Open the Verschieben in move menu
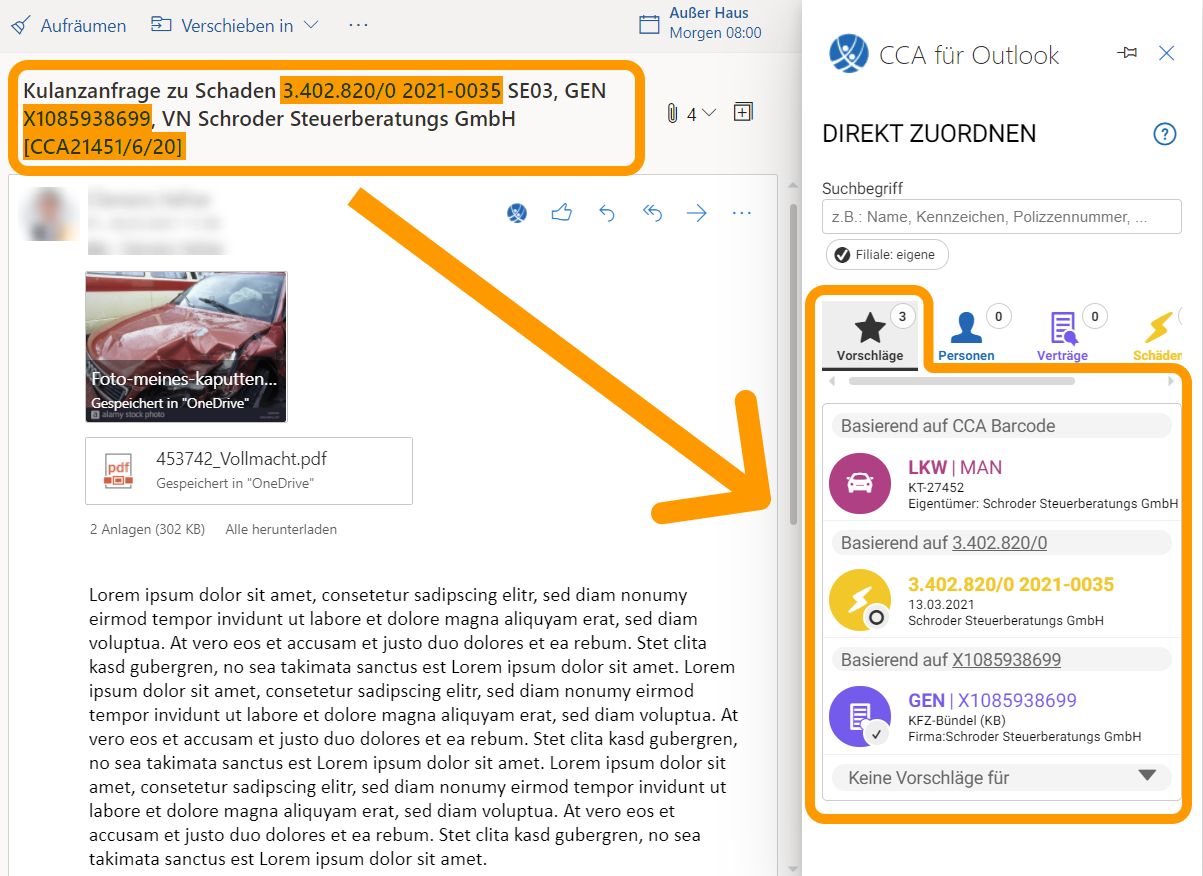This screenshot has width=1203, height=876. pos(235,25)
